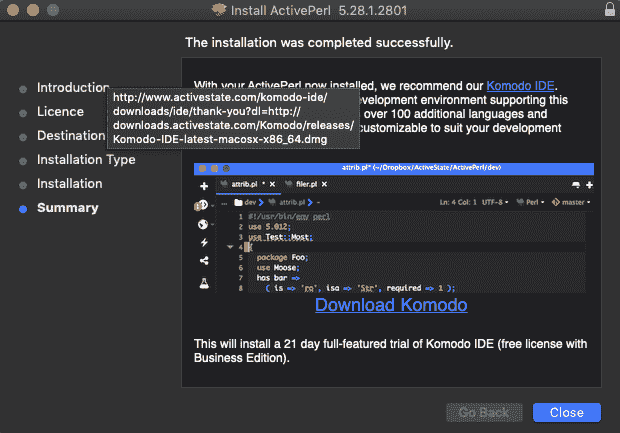Click the Komodo IDE hyperlink
This screenshot has height=433, width=620.
pos(521,86)
